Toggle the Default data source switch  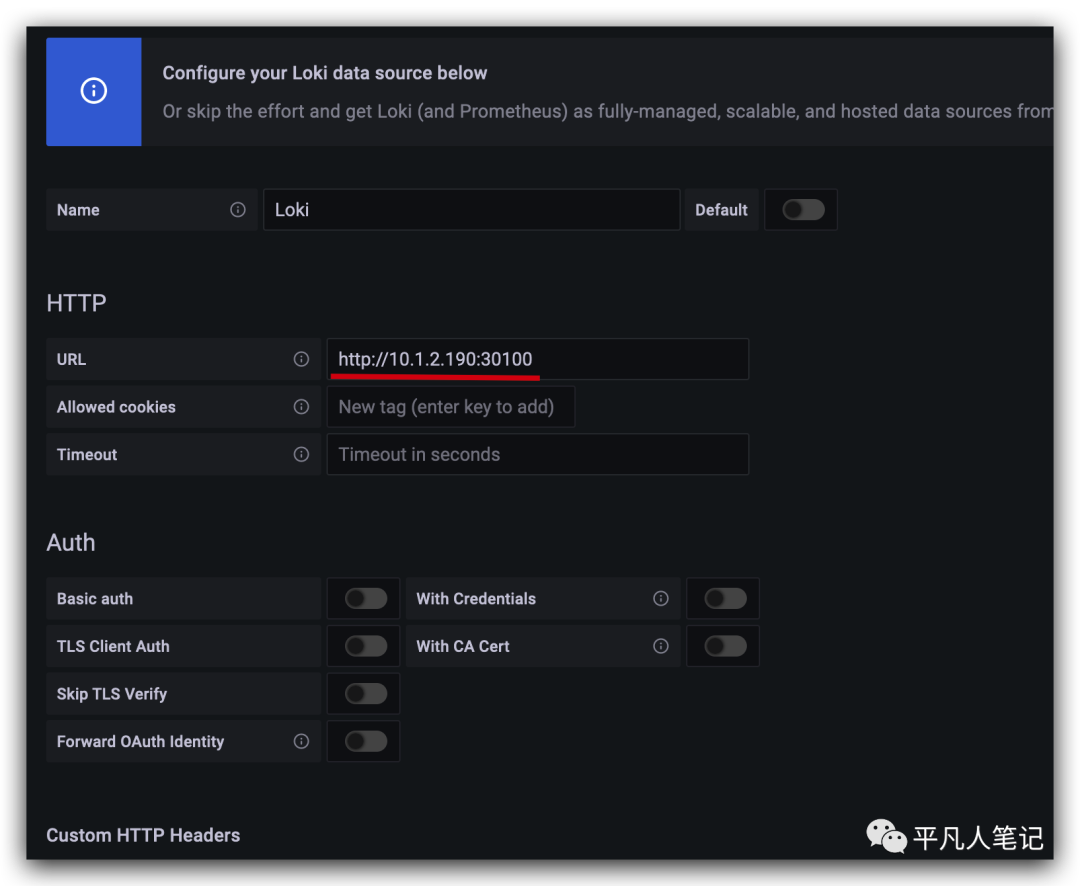[803, 209]
